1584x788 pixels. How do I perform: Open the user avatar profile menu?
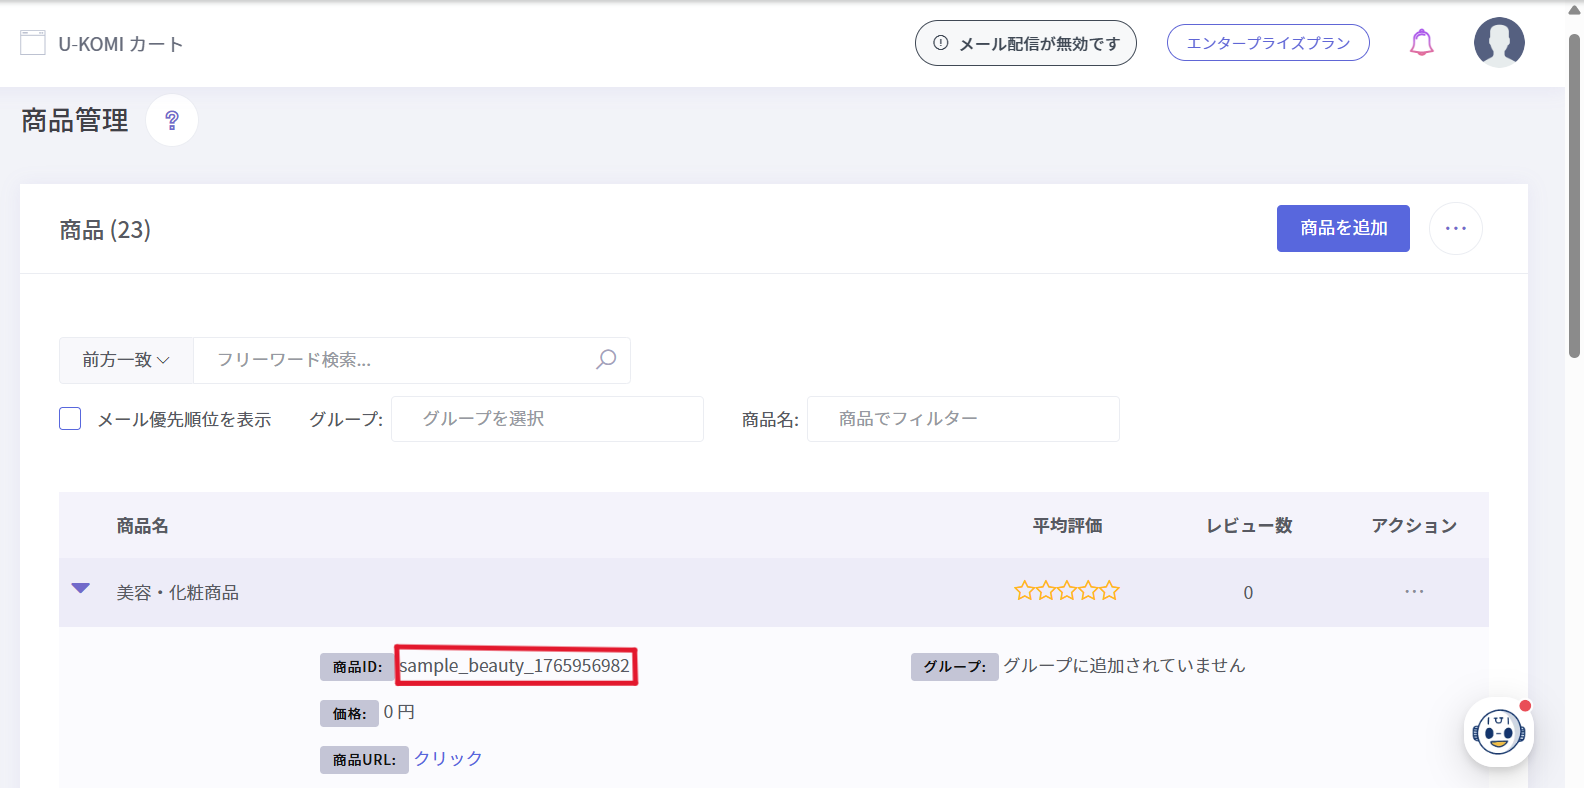click(x=1498, y=43)
